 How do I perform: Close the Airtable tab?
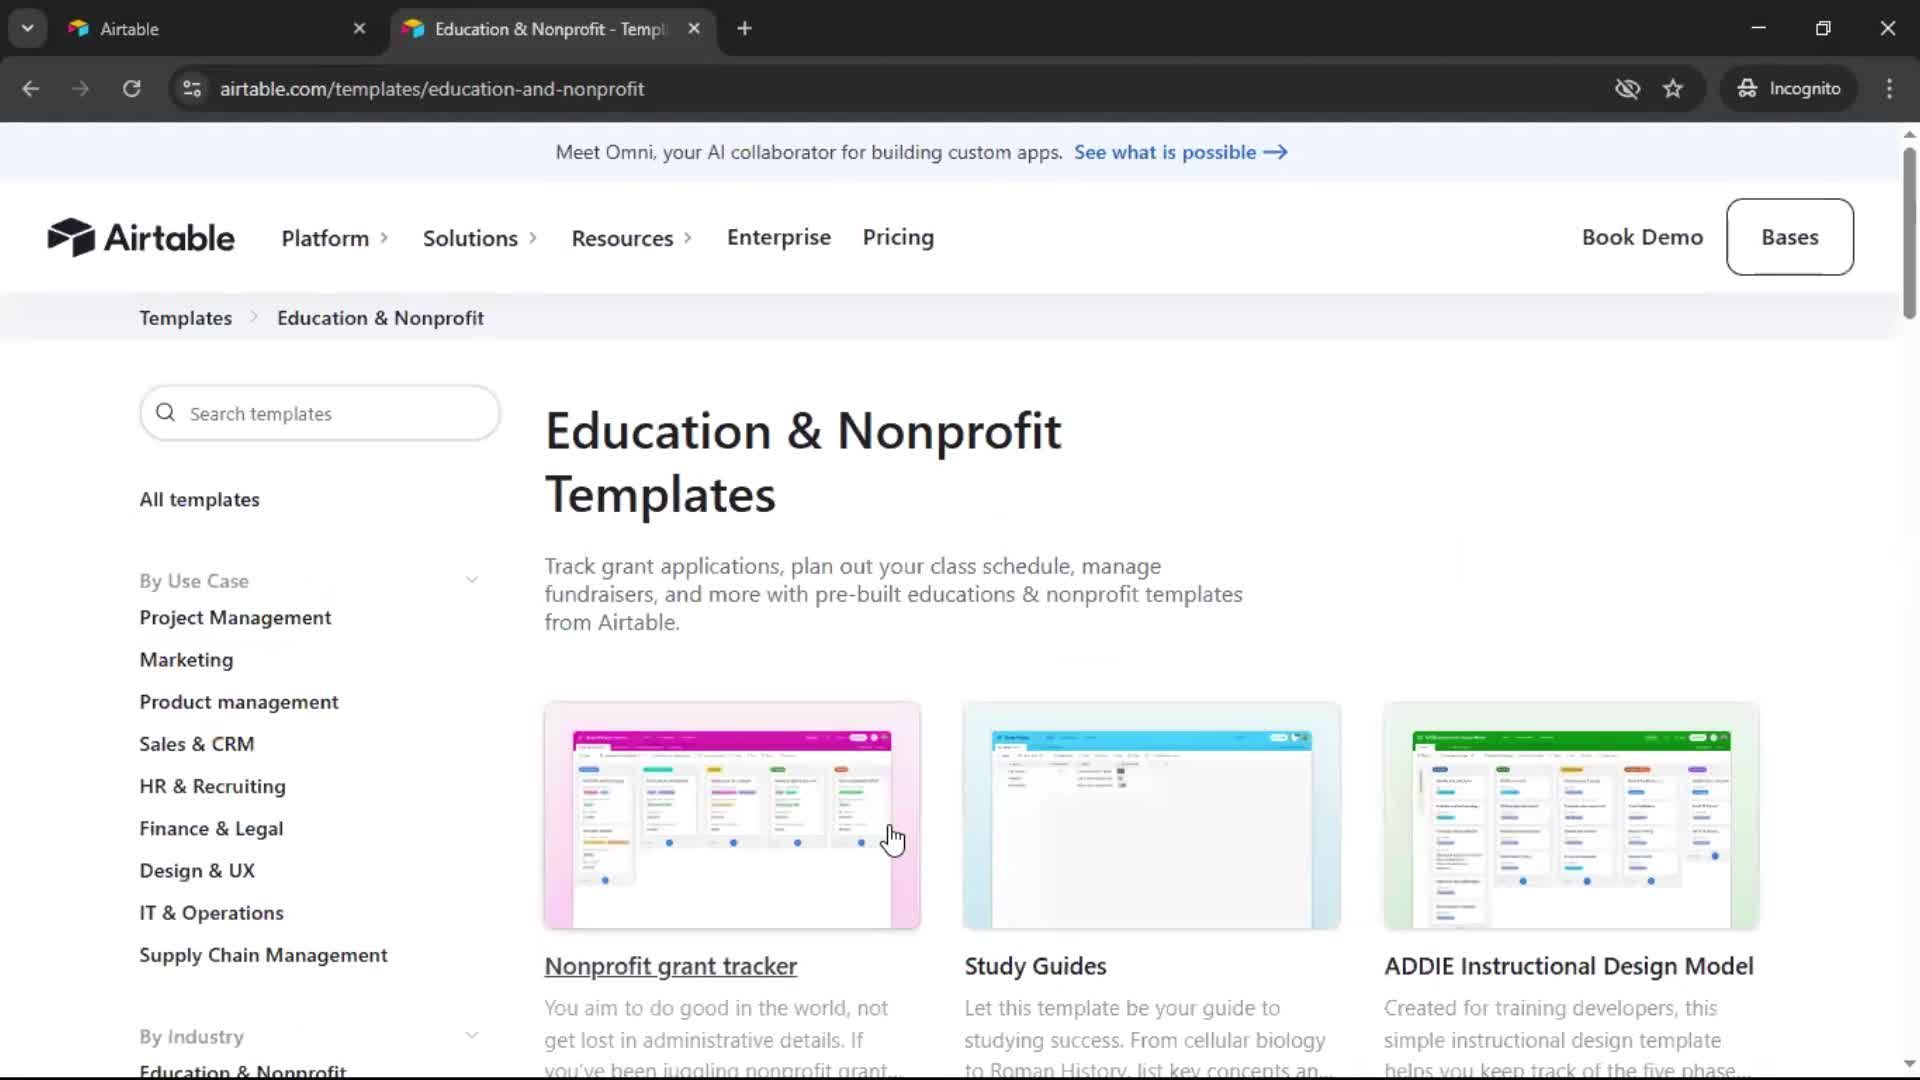(x=359, y=29)
